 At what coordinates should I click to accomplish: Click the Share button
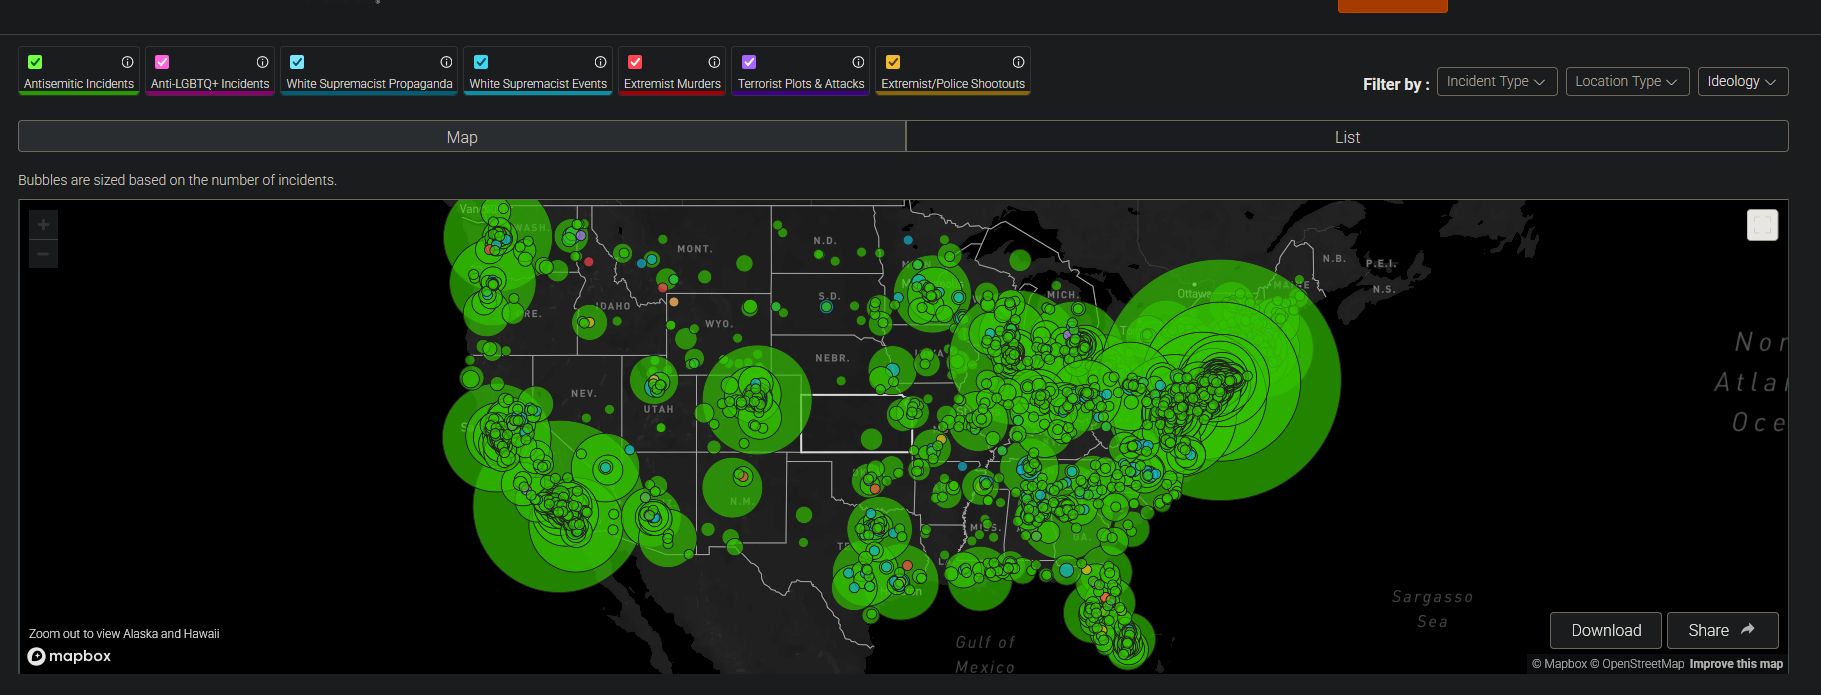click(x=1722, y=630)
